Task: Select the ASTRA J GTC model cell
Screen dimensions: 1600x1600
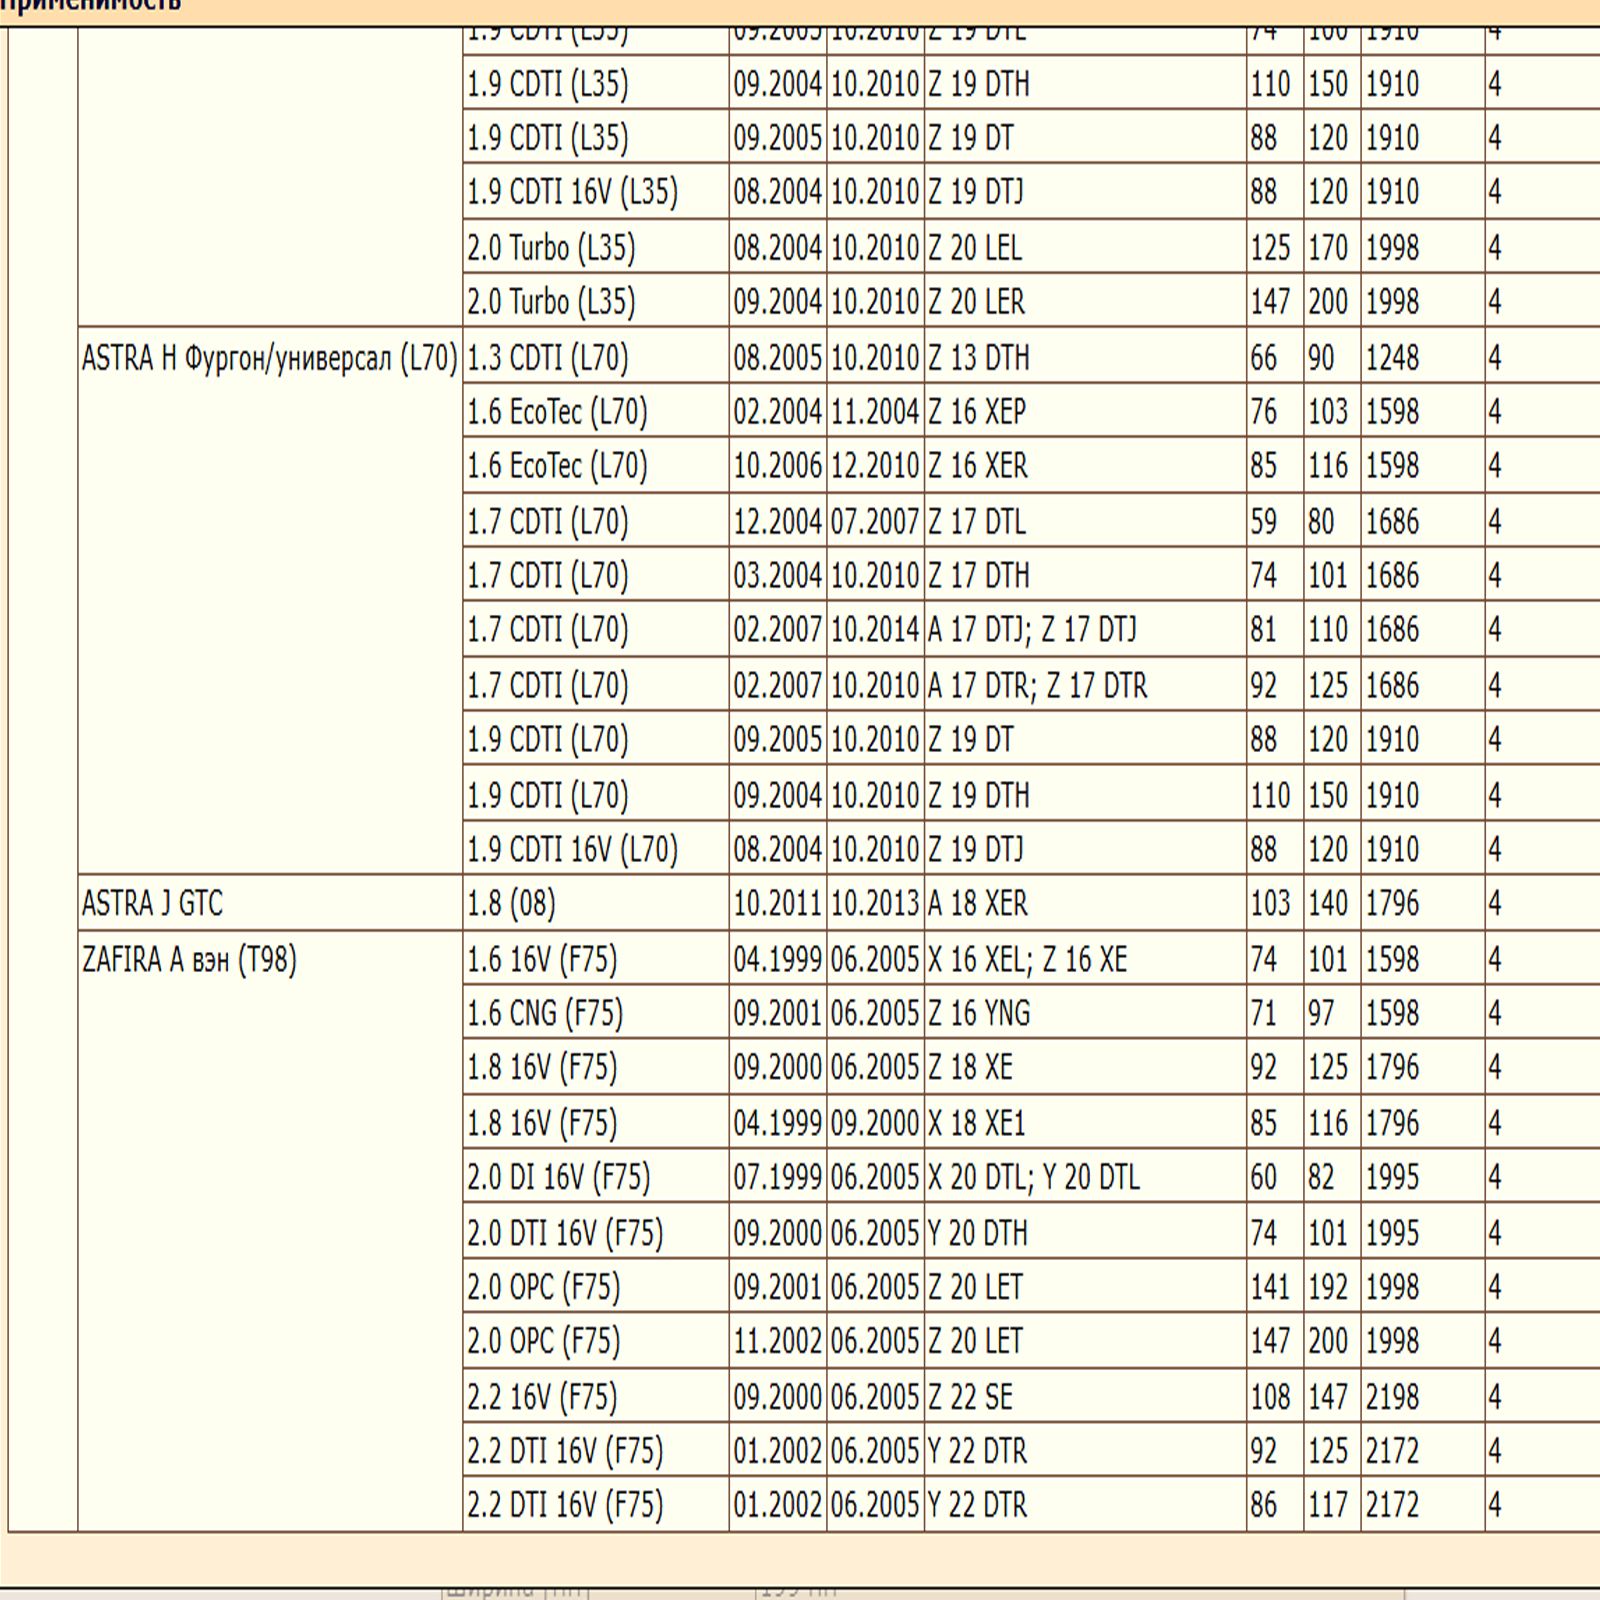Action: click(152, 904)
